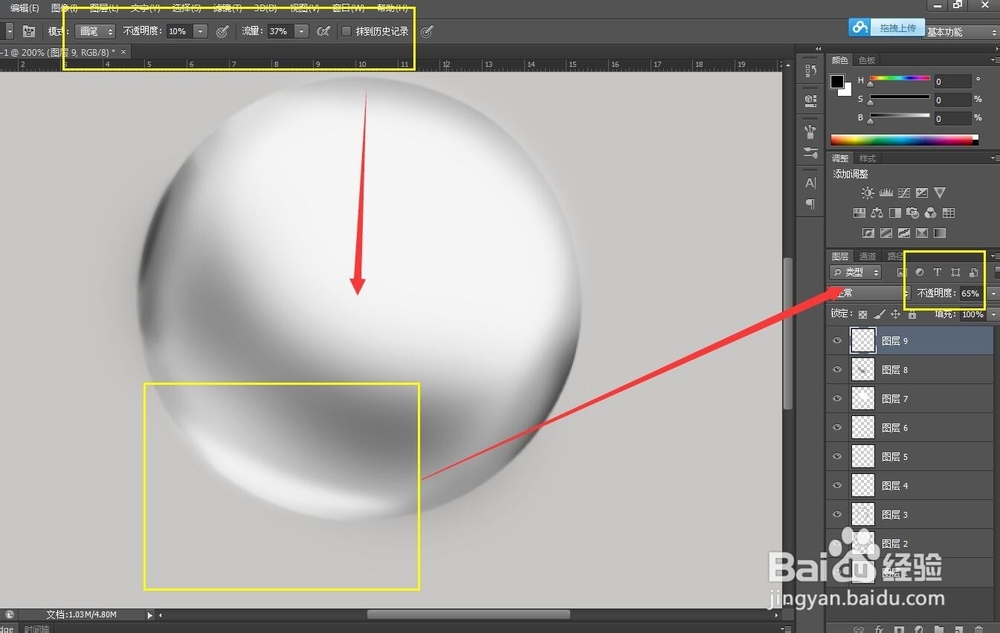Filter layers by shape layers icon

tap(955, 272)
